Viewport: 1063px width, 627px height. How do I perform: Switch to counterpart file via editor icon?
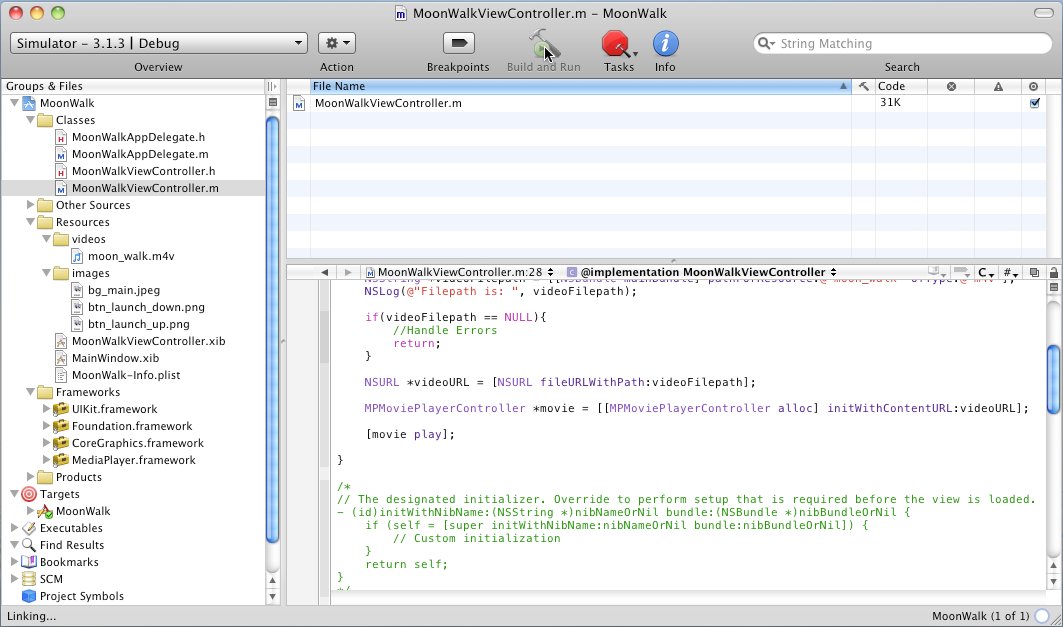[x=1034, y=272]
